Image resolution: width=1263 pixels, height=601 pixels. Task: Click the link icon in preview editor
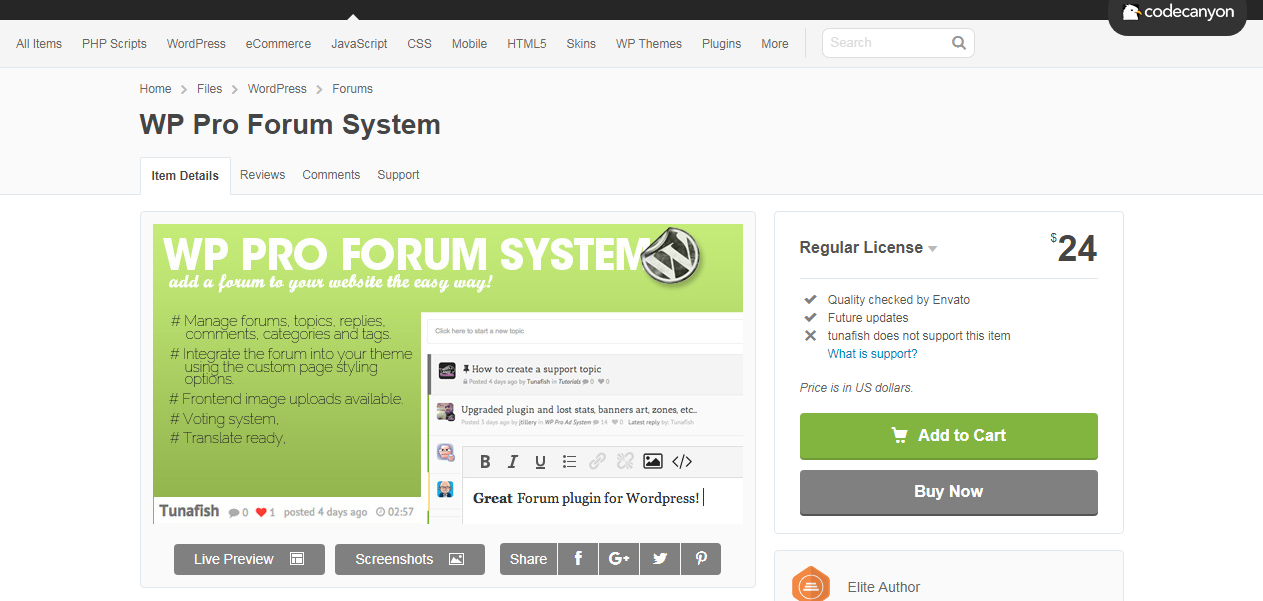tap(597, 461)
